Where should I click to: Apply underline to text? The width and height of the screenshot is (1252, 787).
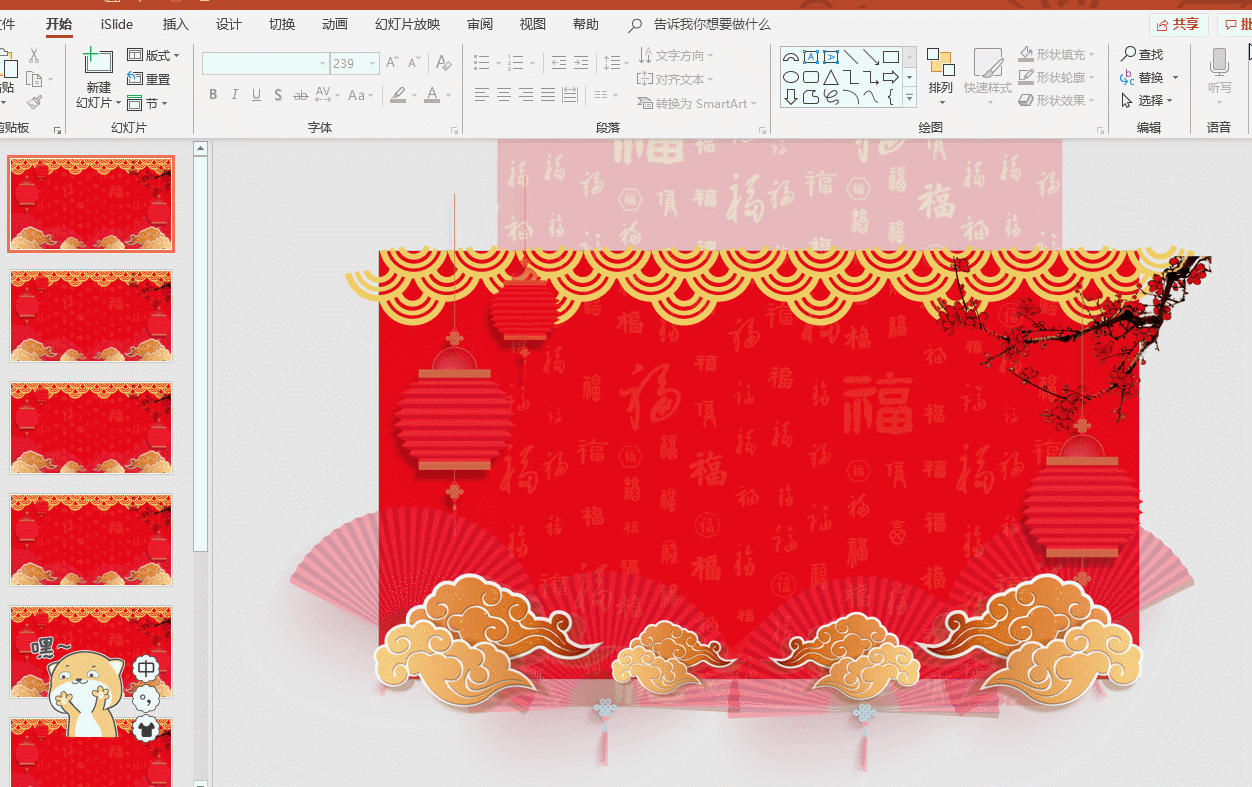(x=256, y=94)
